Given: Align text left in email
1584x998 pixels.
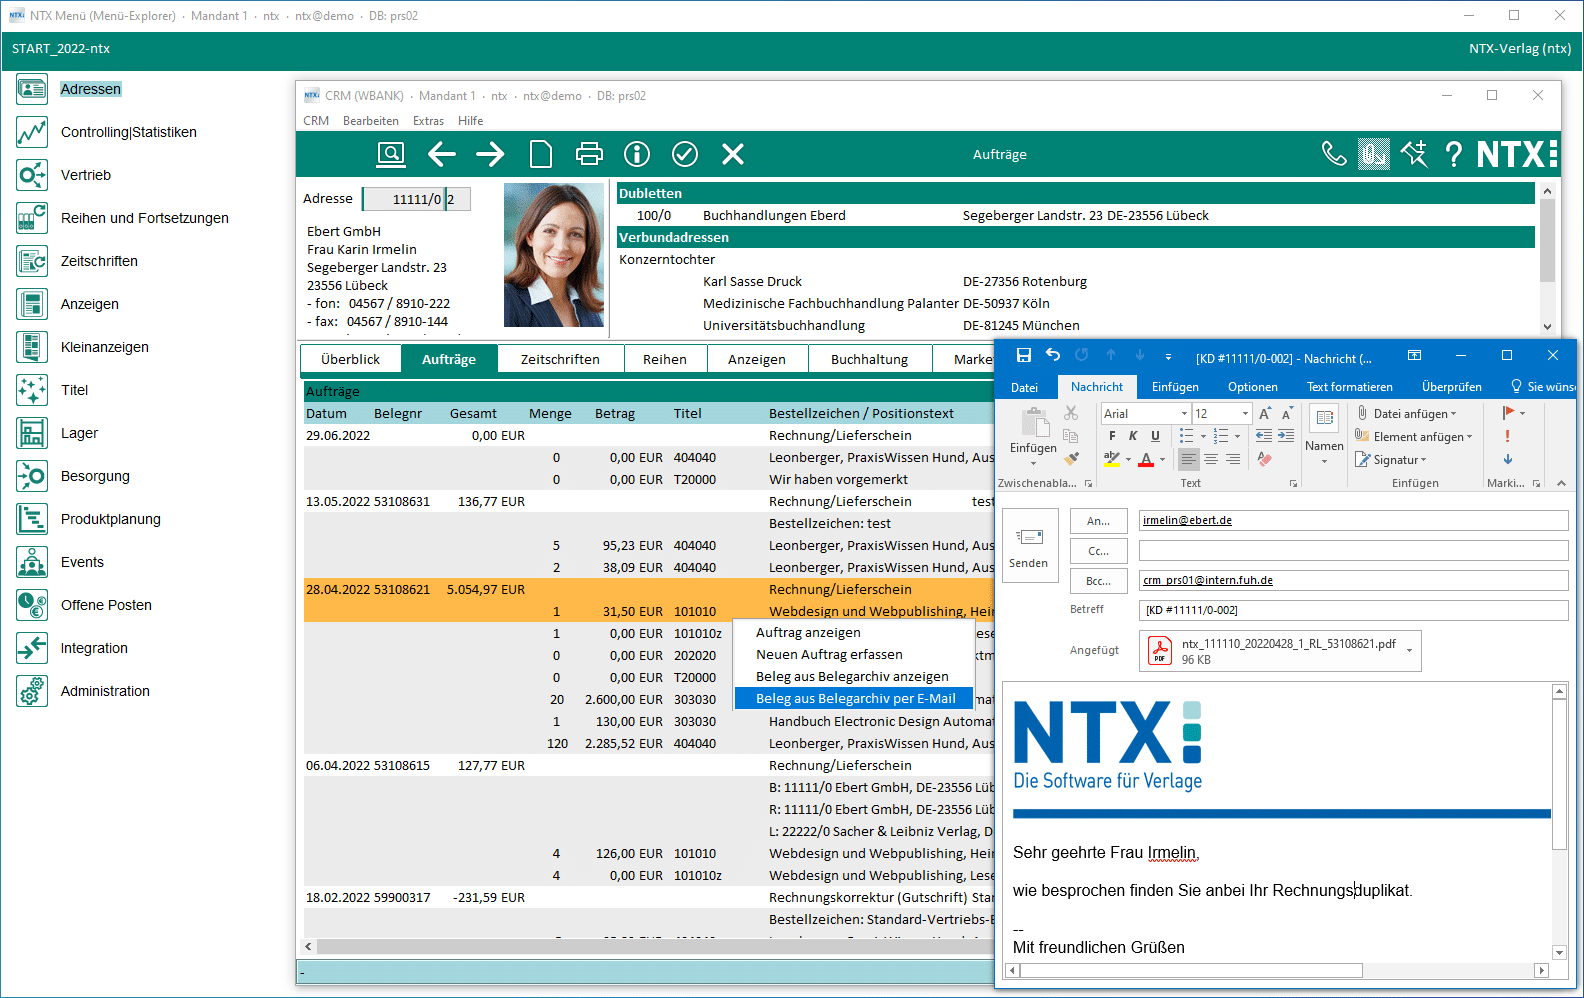Looking at the screenshot, I should [1188, 459].
